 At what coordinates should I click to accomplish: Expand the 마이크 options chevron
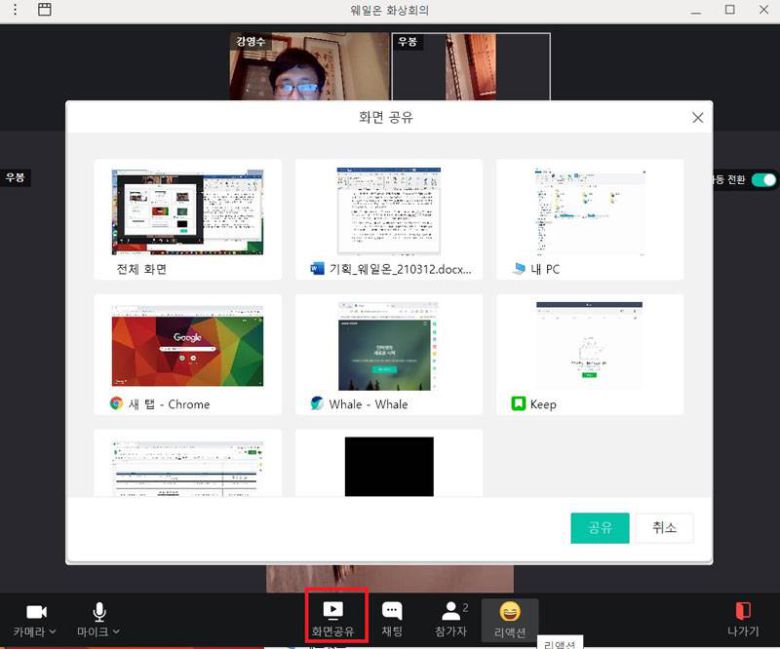[116, 632]
